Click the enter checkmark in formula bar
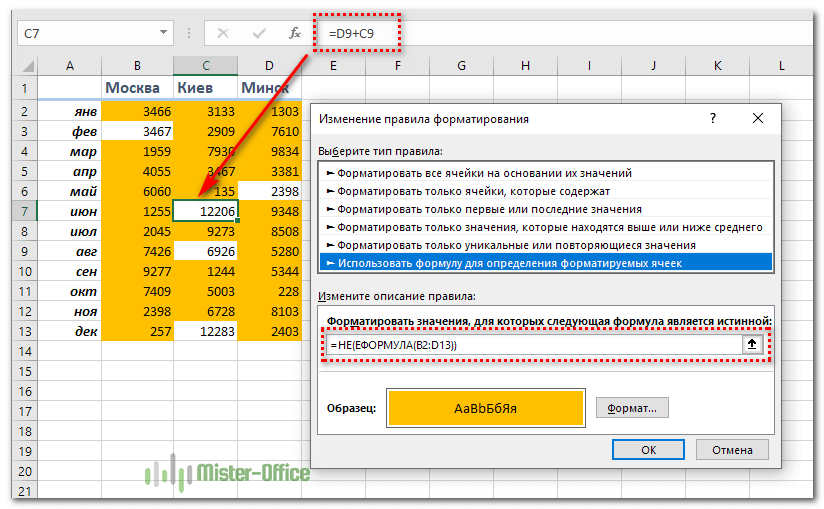The width and height of the screenshot is (824, 509). pyautogui.click(x=260, y=33)
